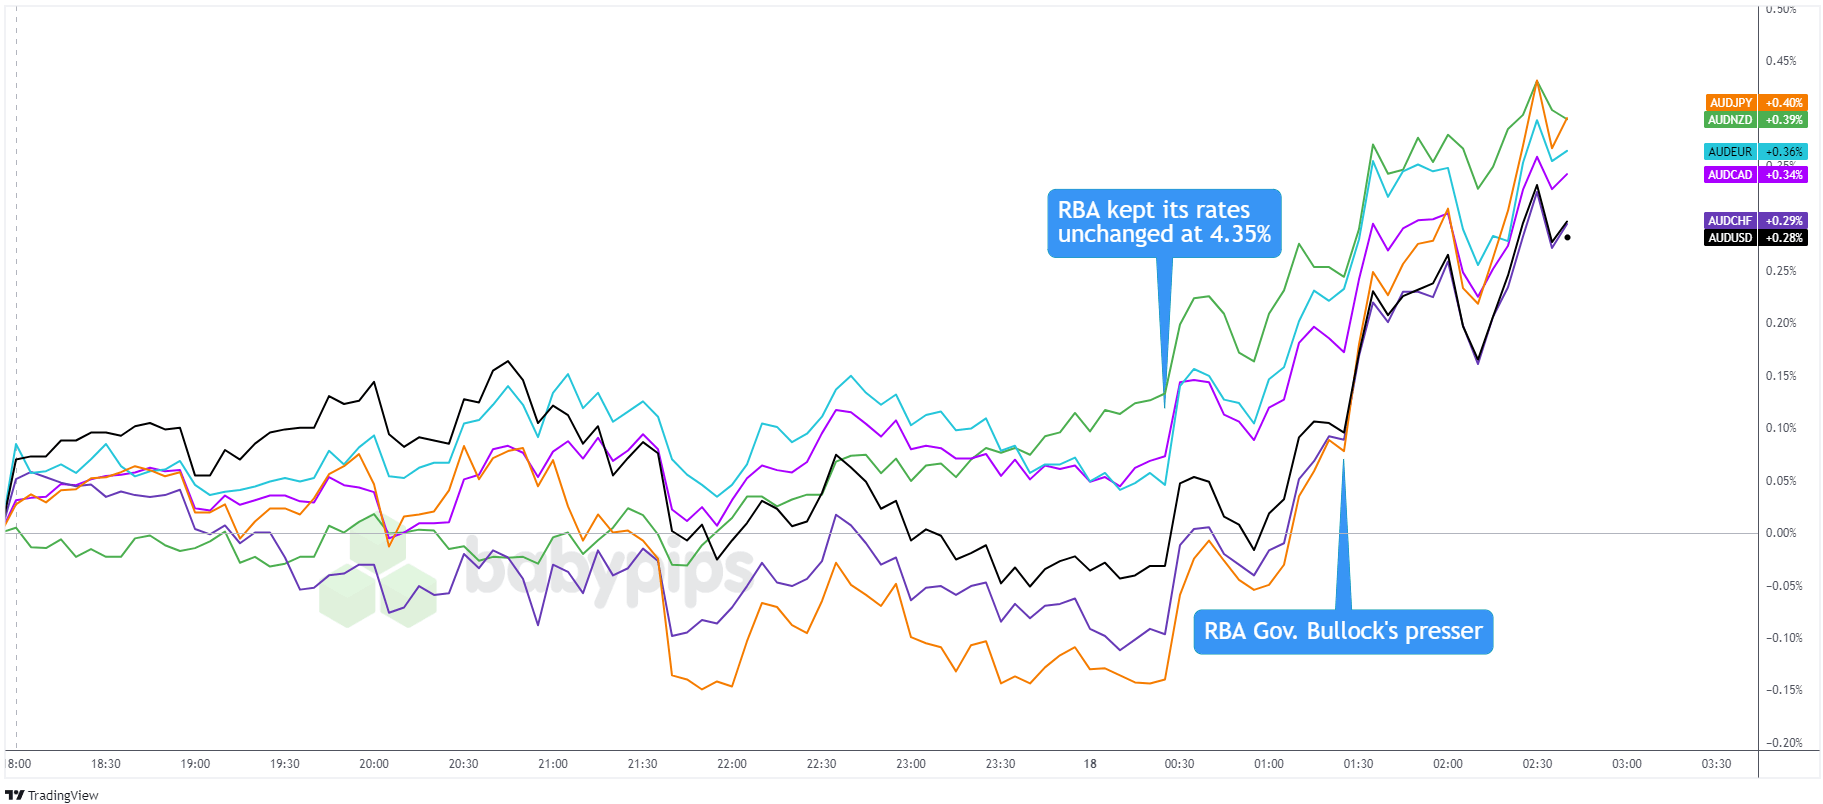Click the date marker 18 on time axis

tap(1090, 764)
